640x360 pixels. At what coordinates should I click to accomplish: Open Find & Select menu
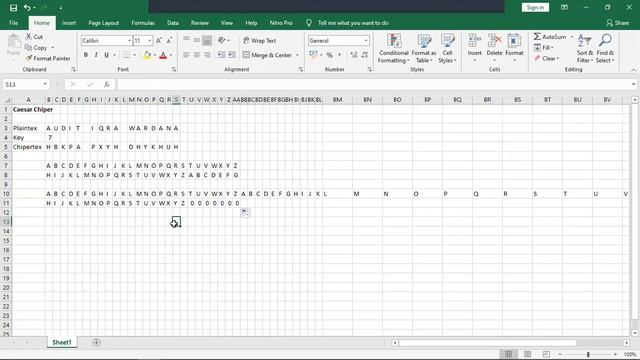[x=605, y=49]
